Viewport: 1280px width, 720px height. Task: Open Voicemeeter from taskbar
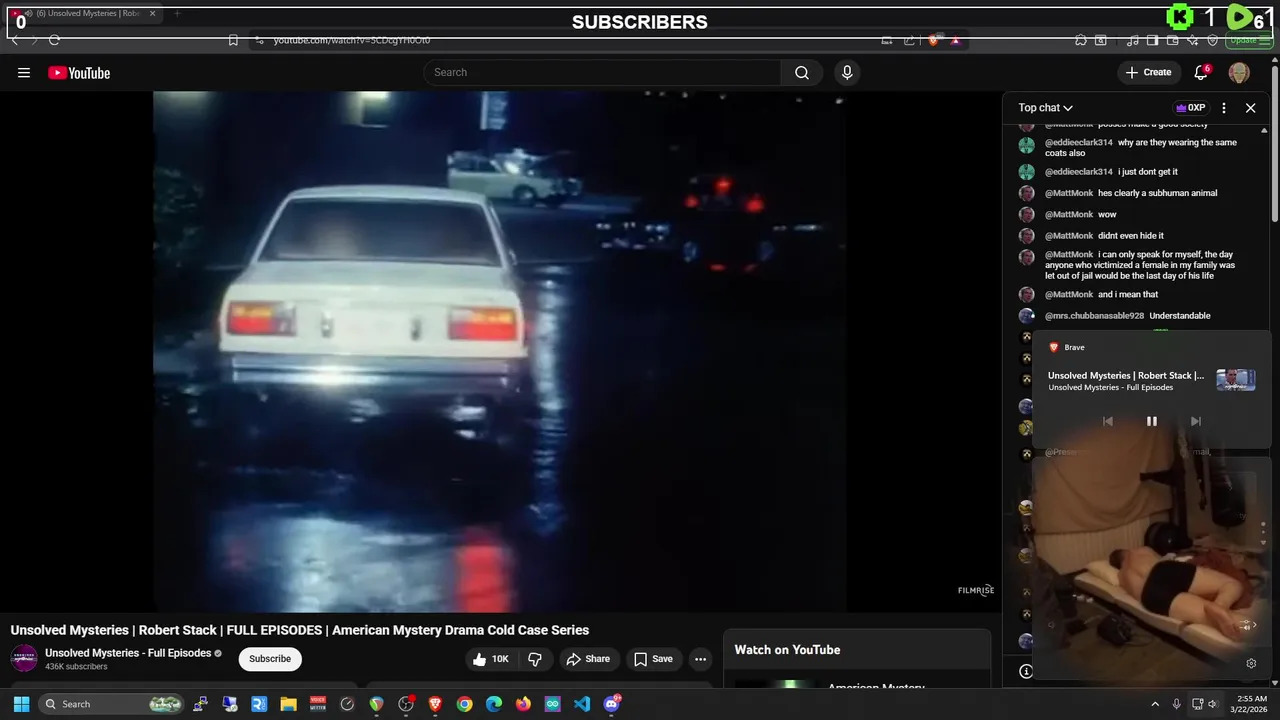[x=318, y=704]
